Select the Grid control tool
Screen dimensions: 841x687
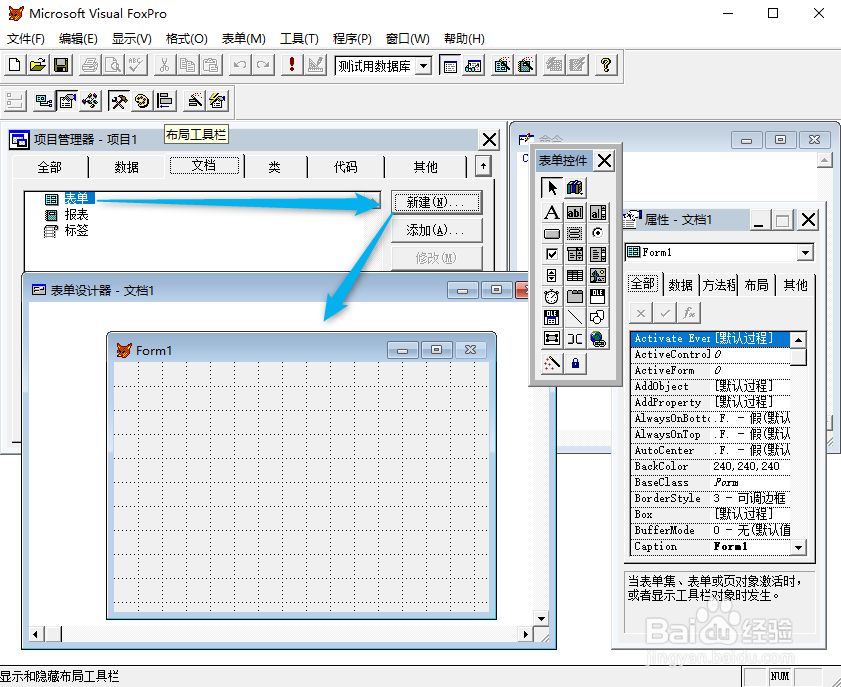pos(574,275)
